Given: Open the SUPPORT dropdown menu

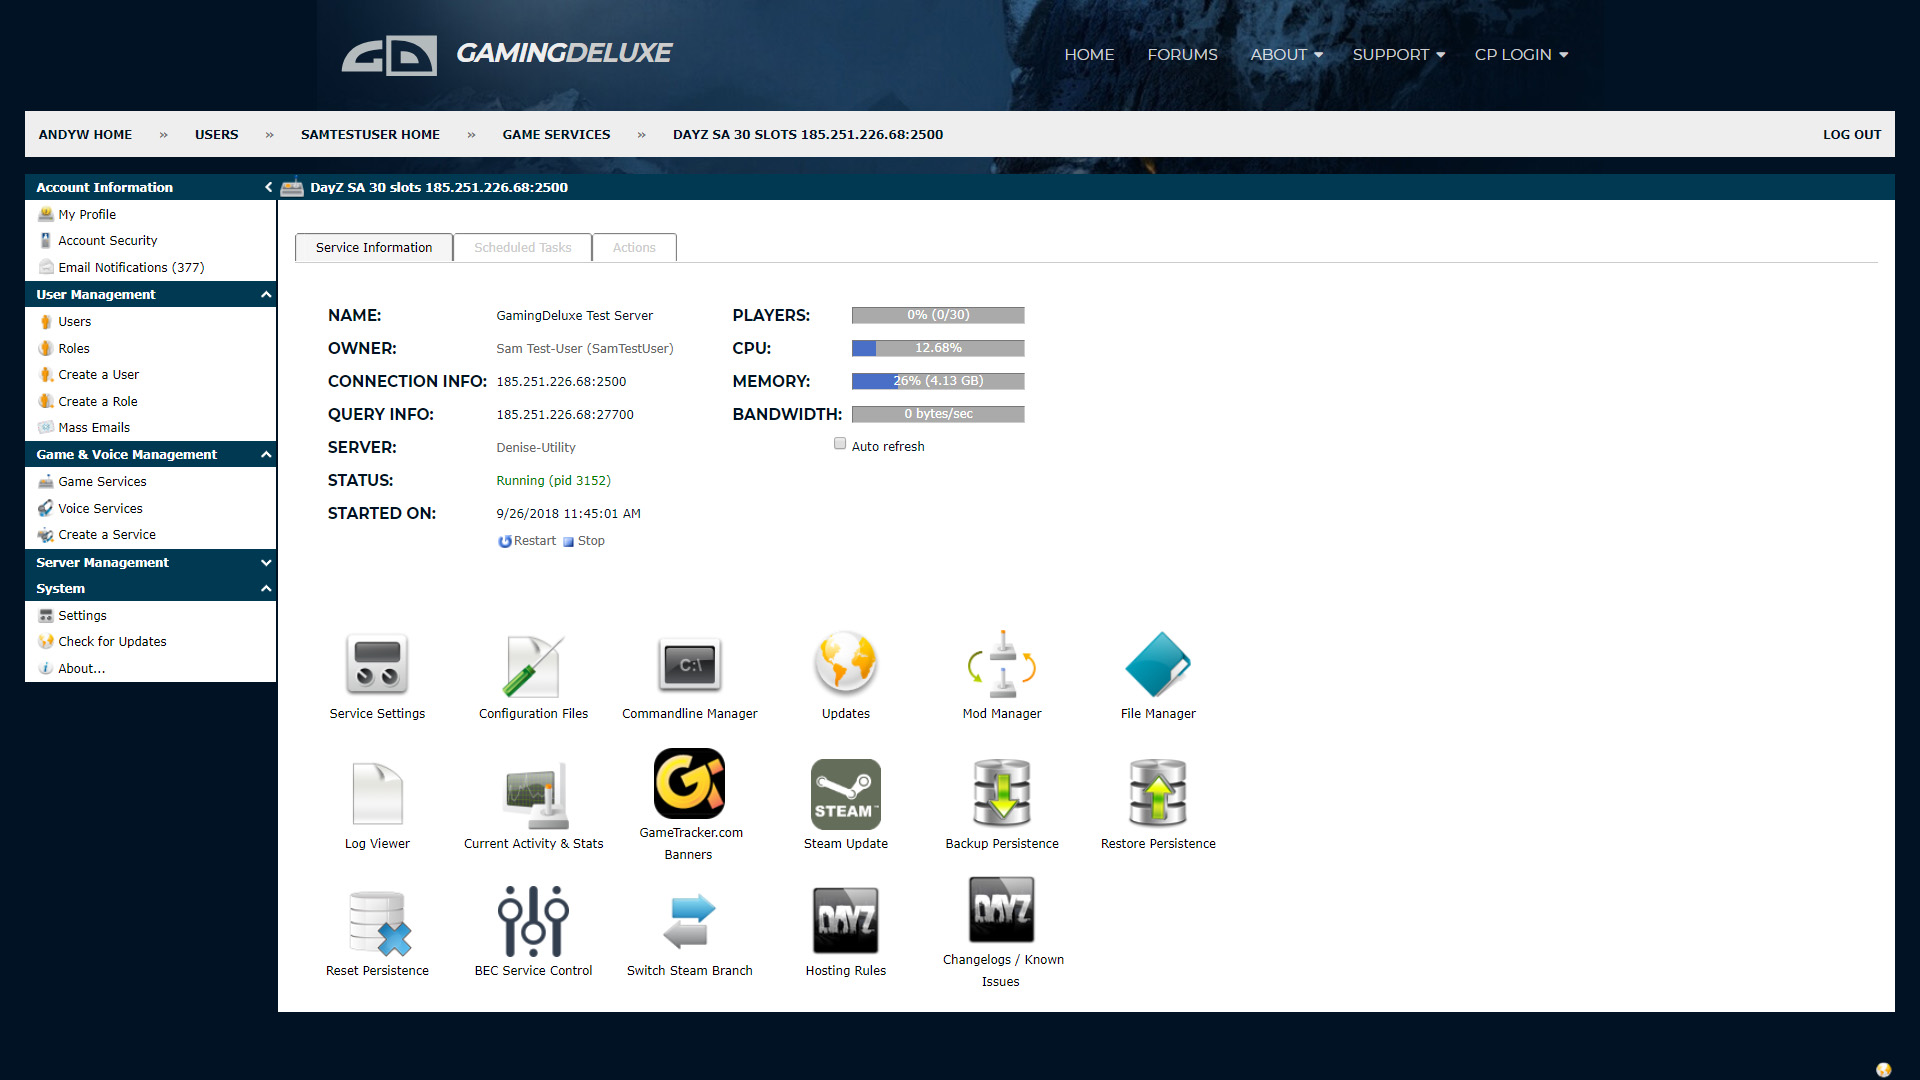Looking at the screenshot, I should click(x=1398, y=55).
